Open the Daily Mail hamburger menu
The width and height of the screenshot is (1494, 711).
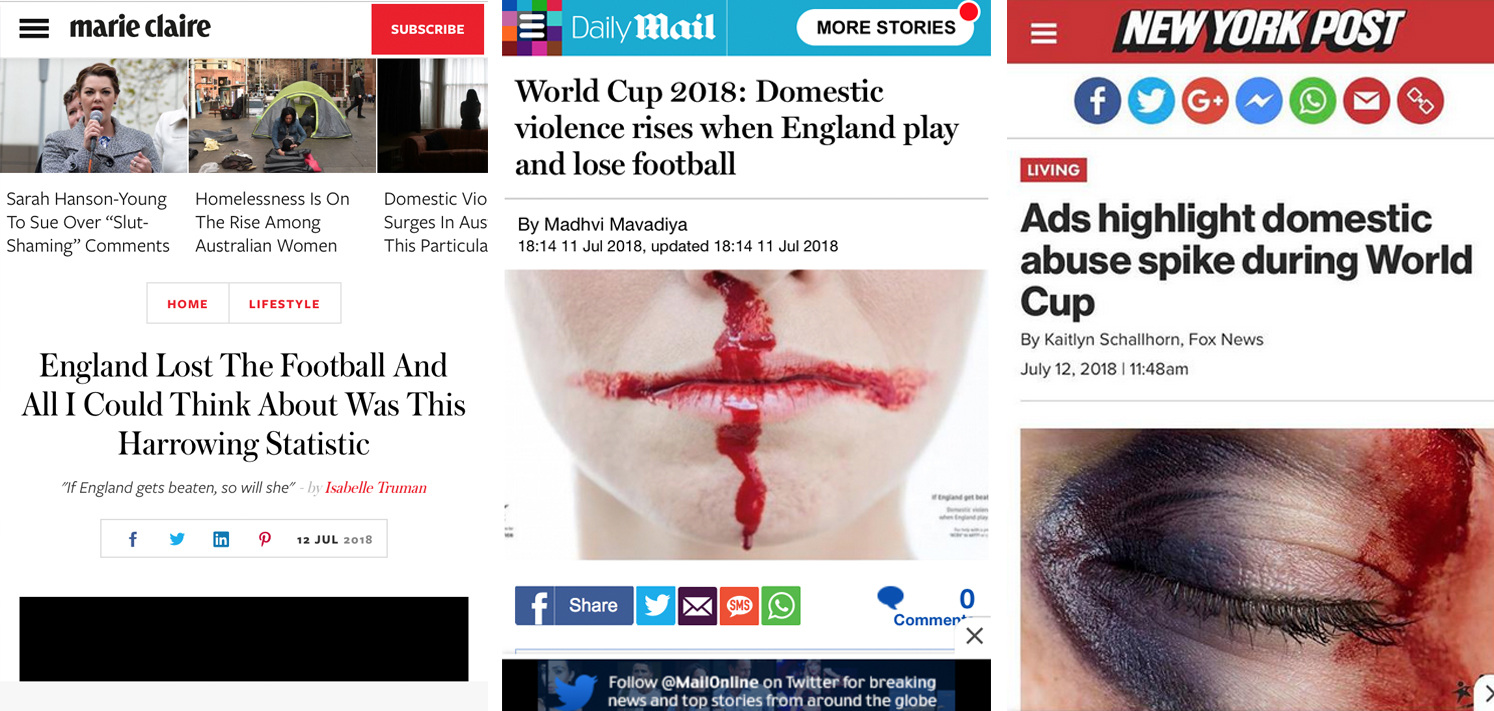[x=533, y=27]
